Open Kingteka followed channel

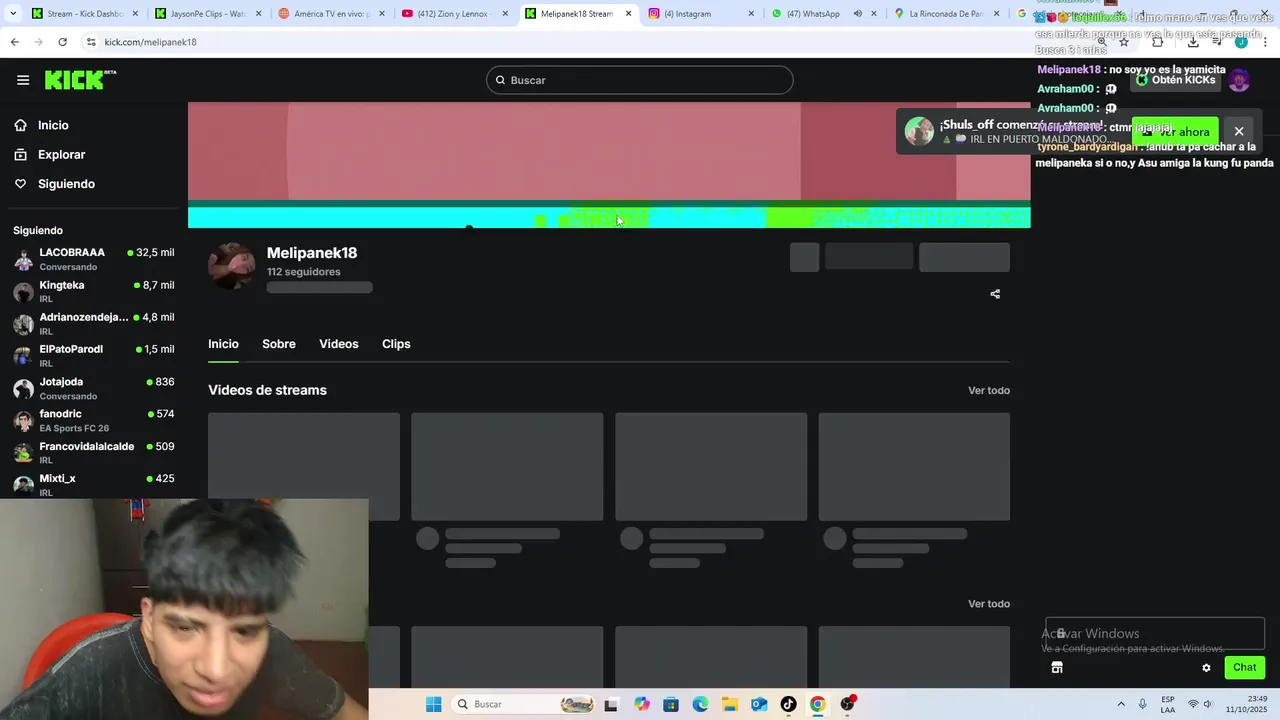(94, 291)
